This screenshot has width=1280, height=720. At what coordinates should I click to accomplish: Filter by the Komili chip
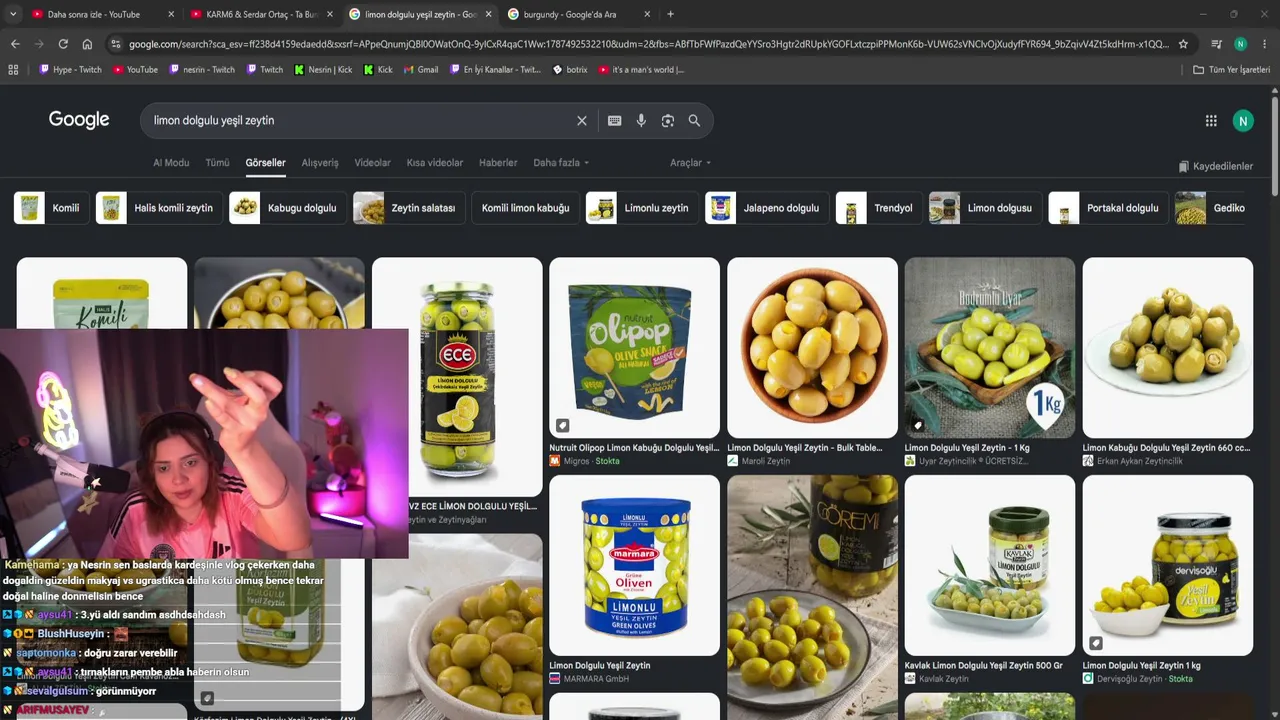51,208
